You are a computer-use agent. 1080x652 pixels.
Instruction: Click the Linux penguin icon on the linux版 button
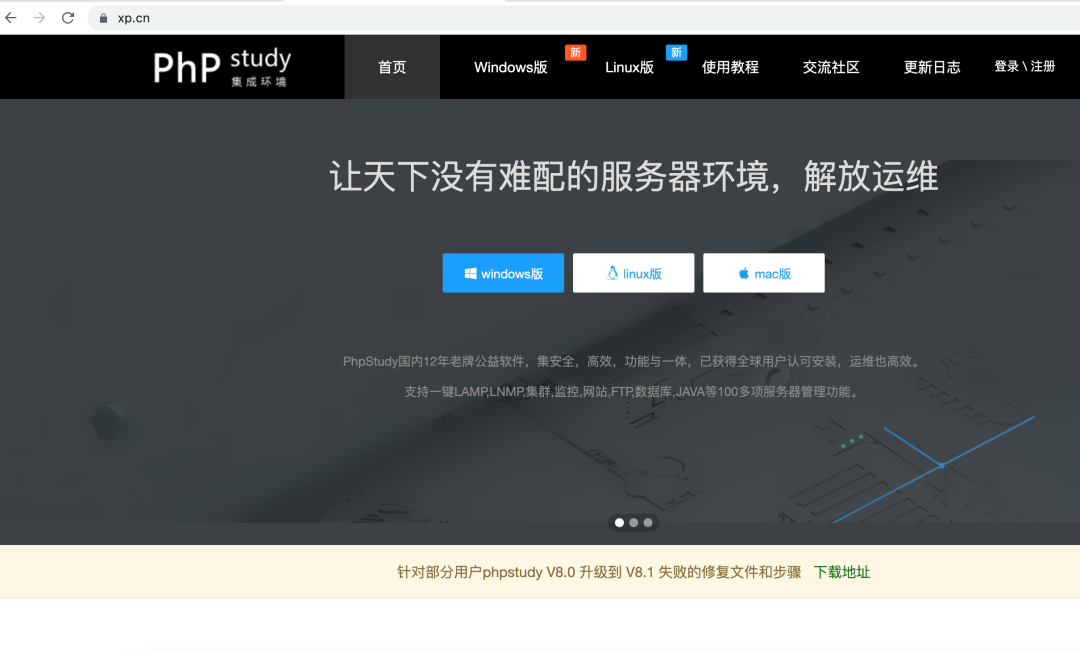(x=611, y=272)
